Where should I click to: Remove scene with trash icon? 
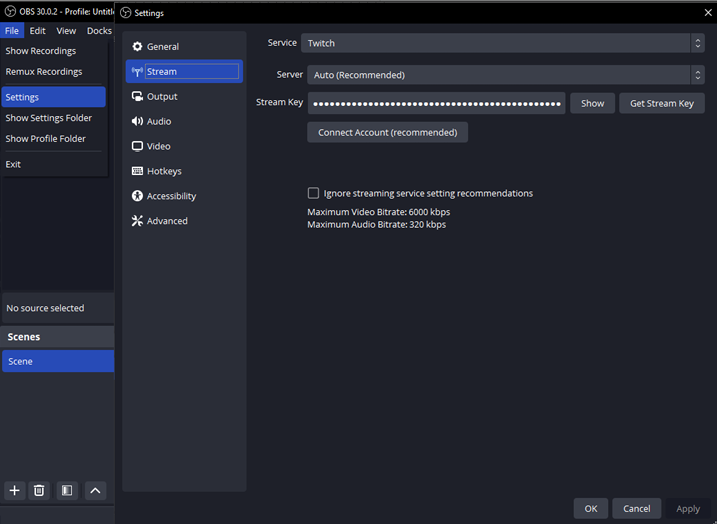(39, 491)
